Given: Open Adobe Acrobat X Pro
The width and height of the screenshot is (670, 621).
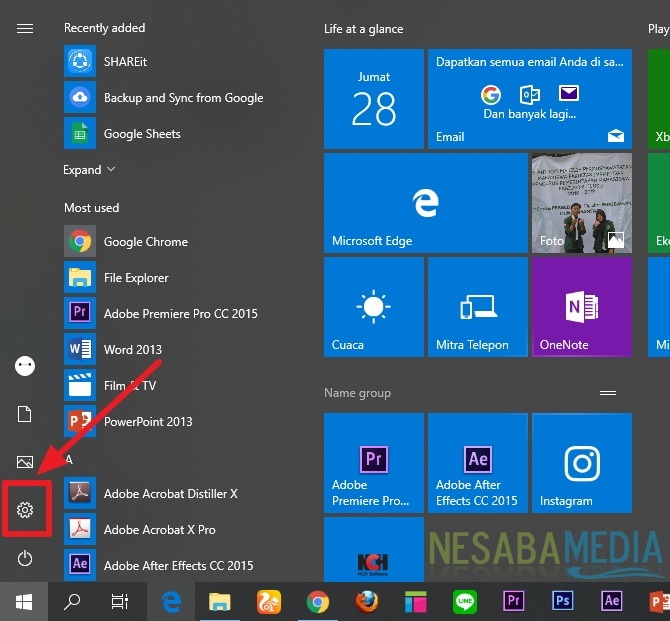Looking at the screenshot, I should coord(171,530).
